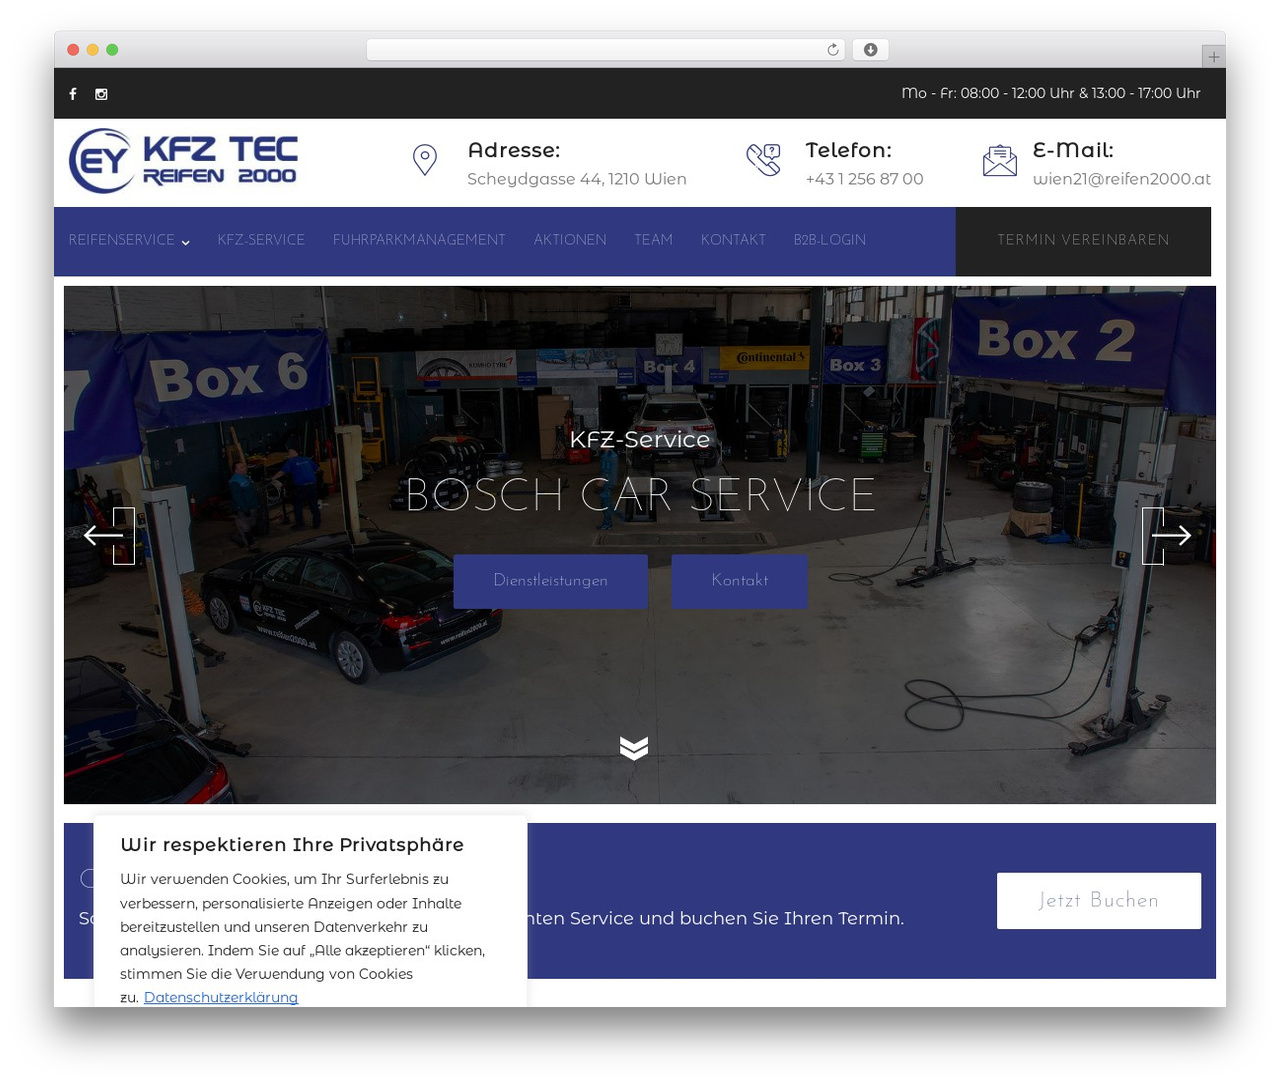1280x1084 pixels.
Task: Click the e-mail envelope icon
Action: coord(1000,160)
